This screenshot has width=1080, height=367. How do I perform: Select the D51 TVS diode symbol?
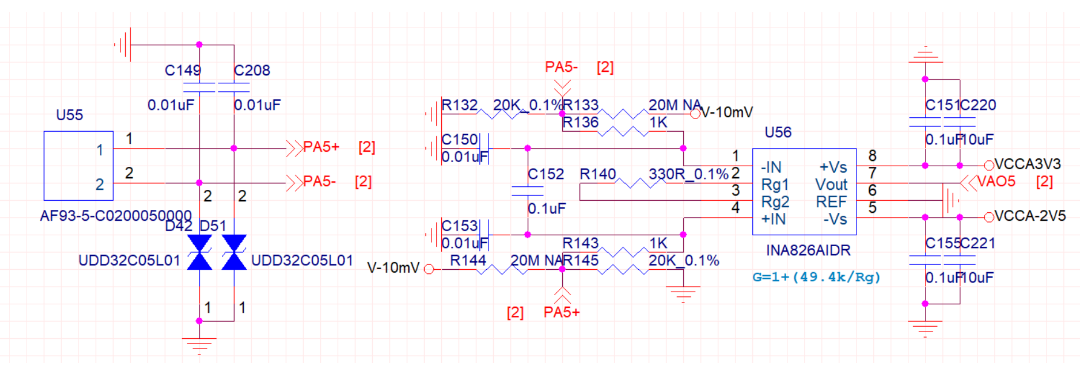[234, 251]
